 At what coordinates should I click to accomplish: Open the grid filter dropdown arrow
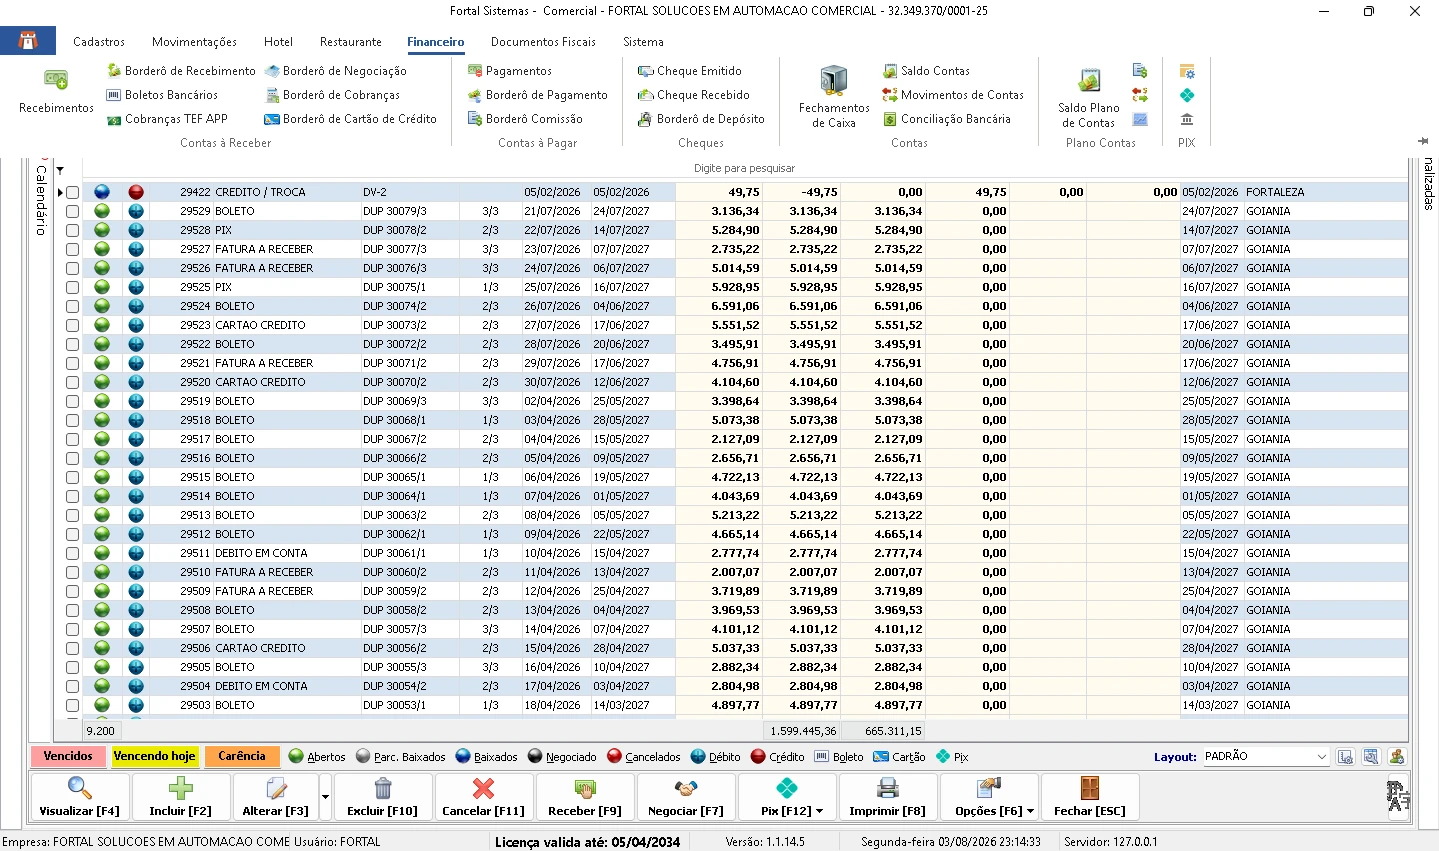pyautogui.click(x=60, y=171)
